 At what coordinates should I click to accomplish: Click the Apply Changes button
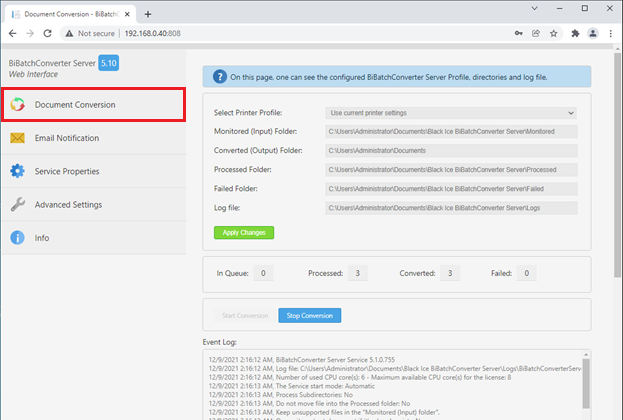(243, 232)
